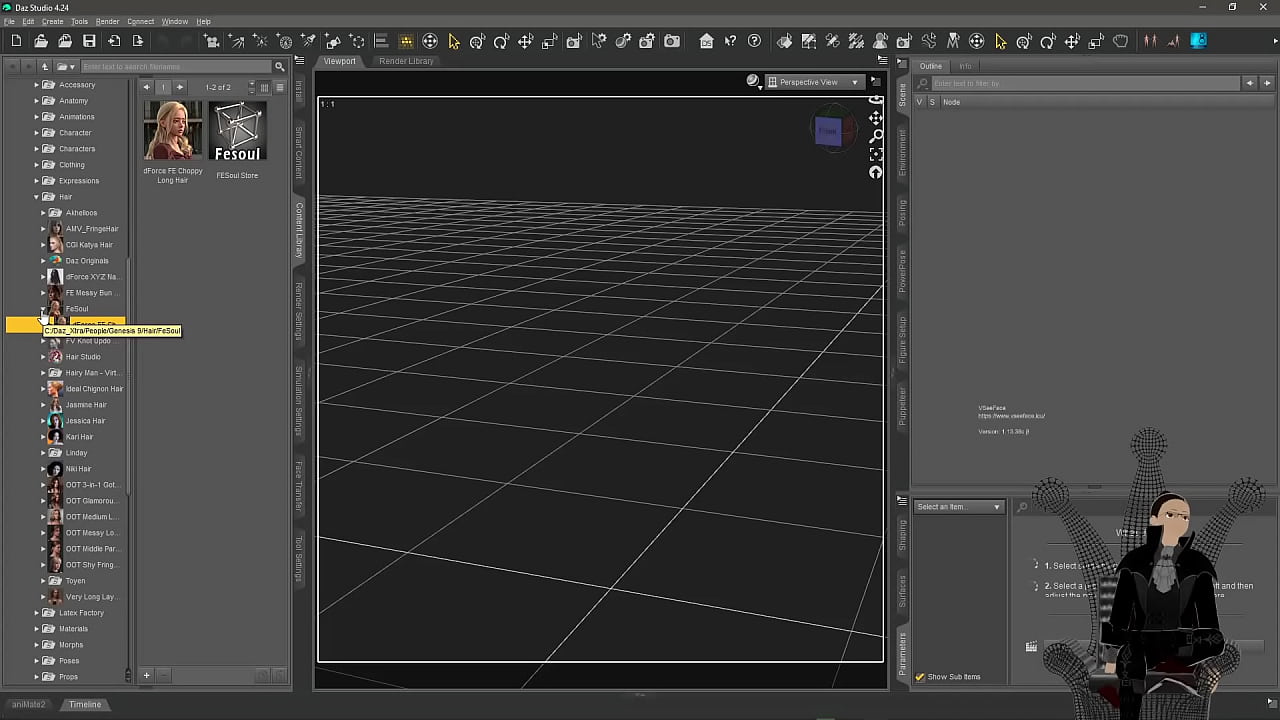This screenshot has height=720, width=1280.
Task: Toggle the Show Sub Items checkbox
Action: click(x=920, y=677)
